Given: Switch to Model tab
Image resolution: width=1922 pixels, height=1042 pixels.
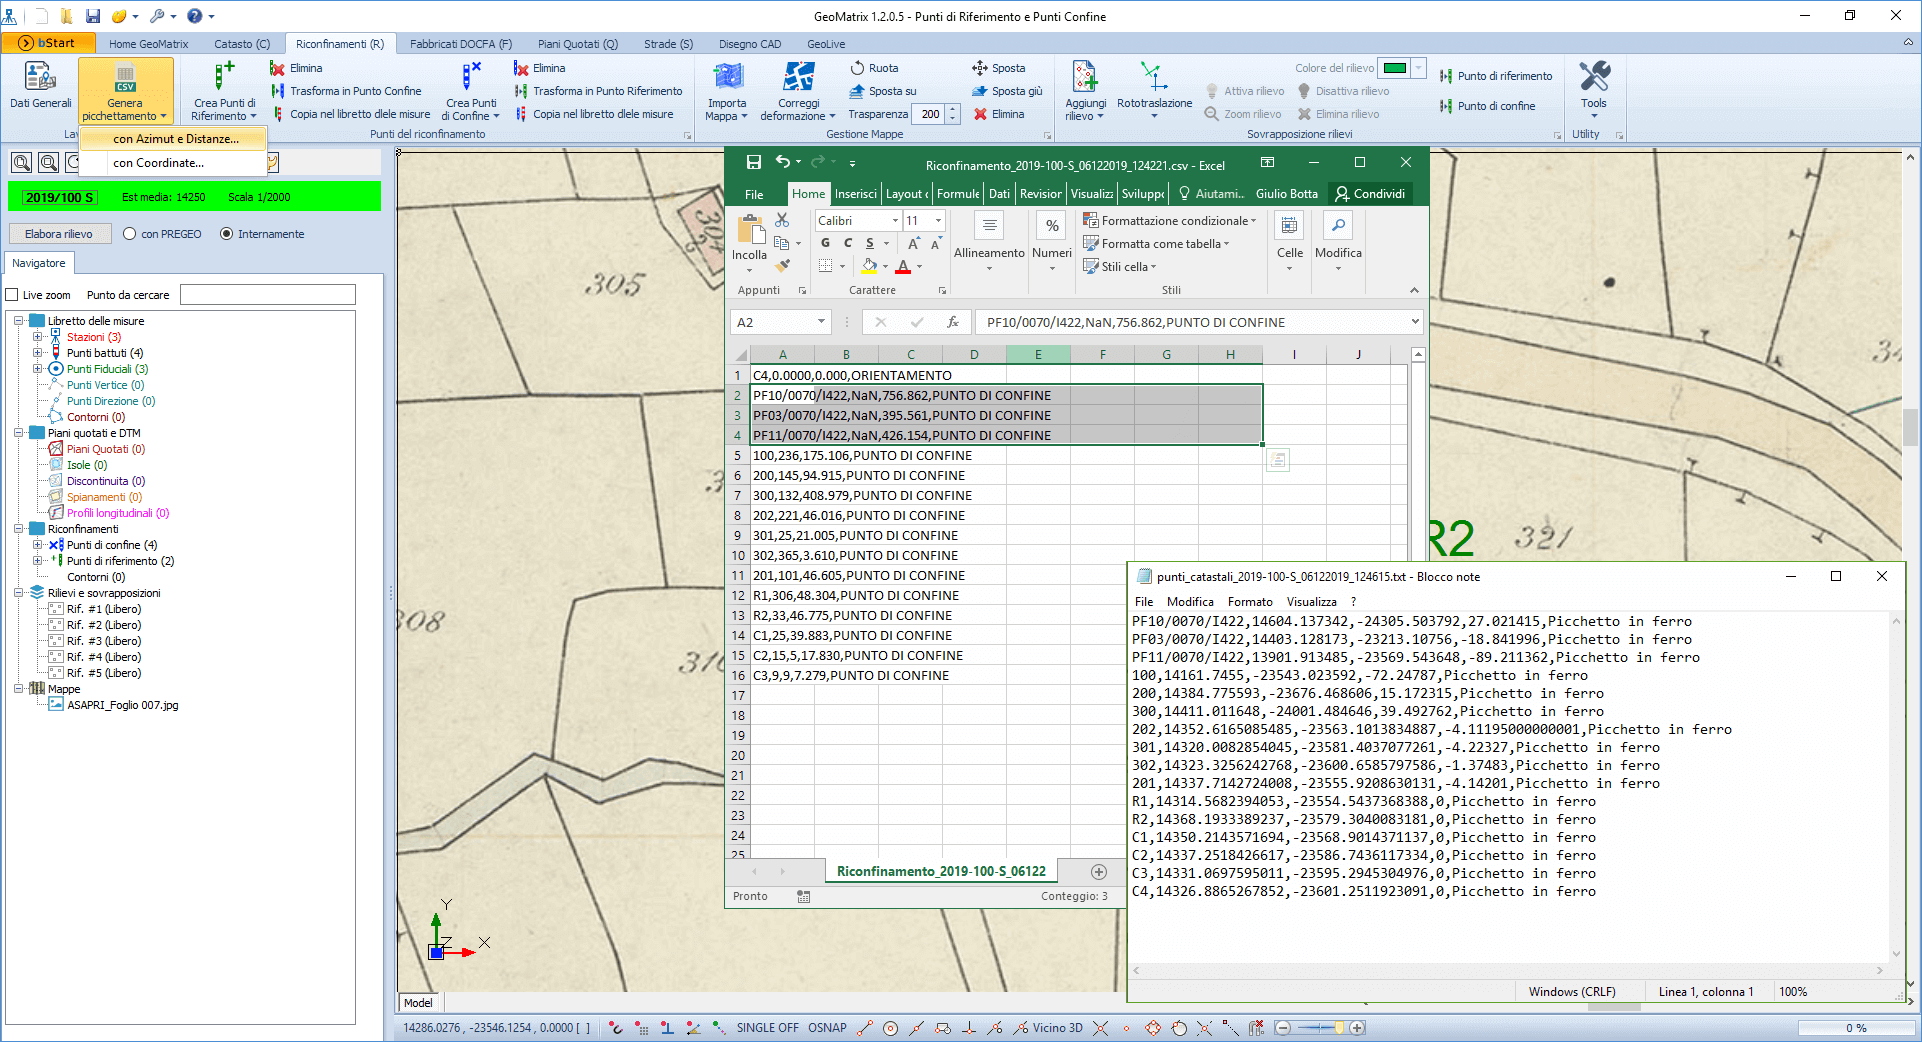Looking at the screenshot, I should tap(418, 1003).
